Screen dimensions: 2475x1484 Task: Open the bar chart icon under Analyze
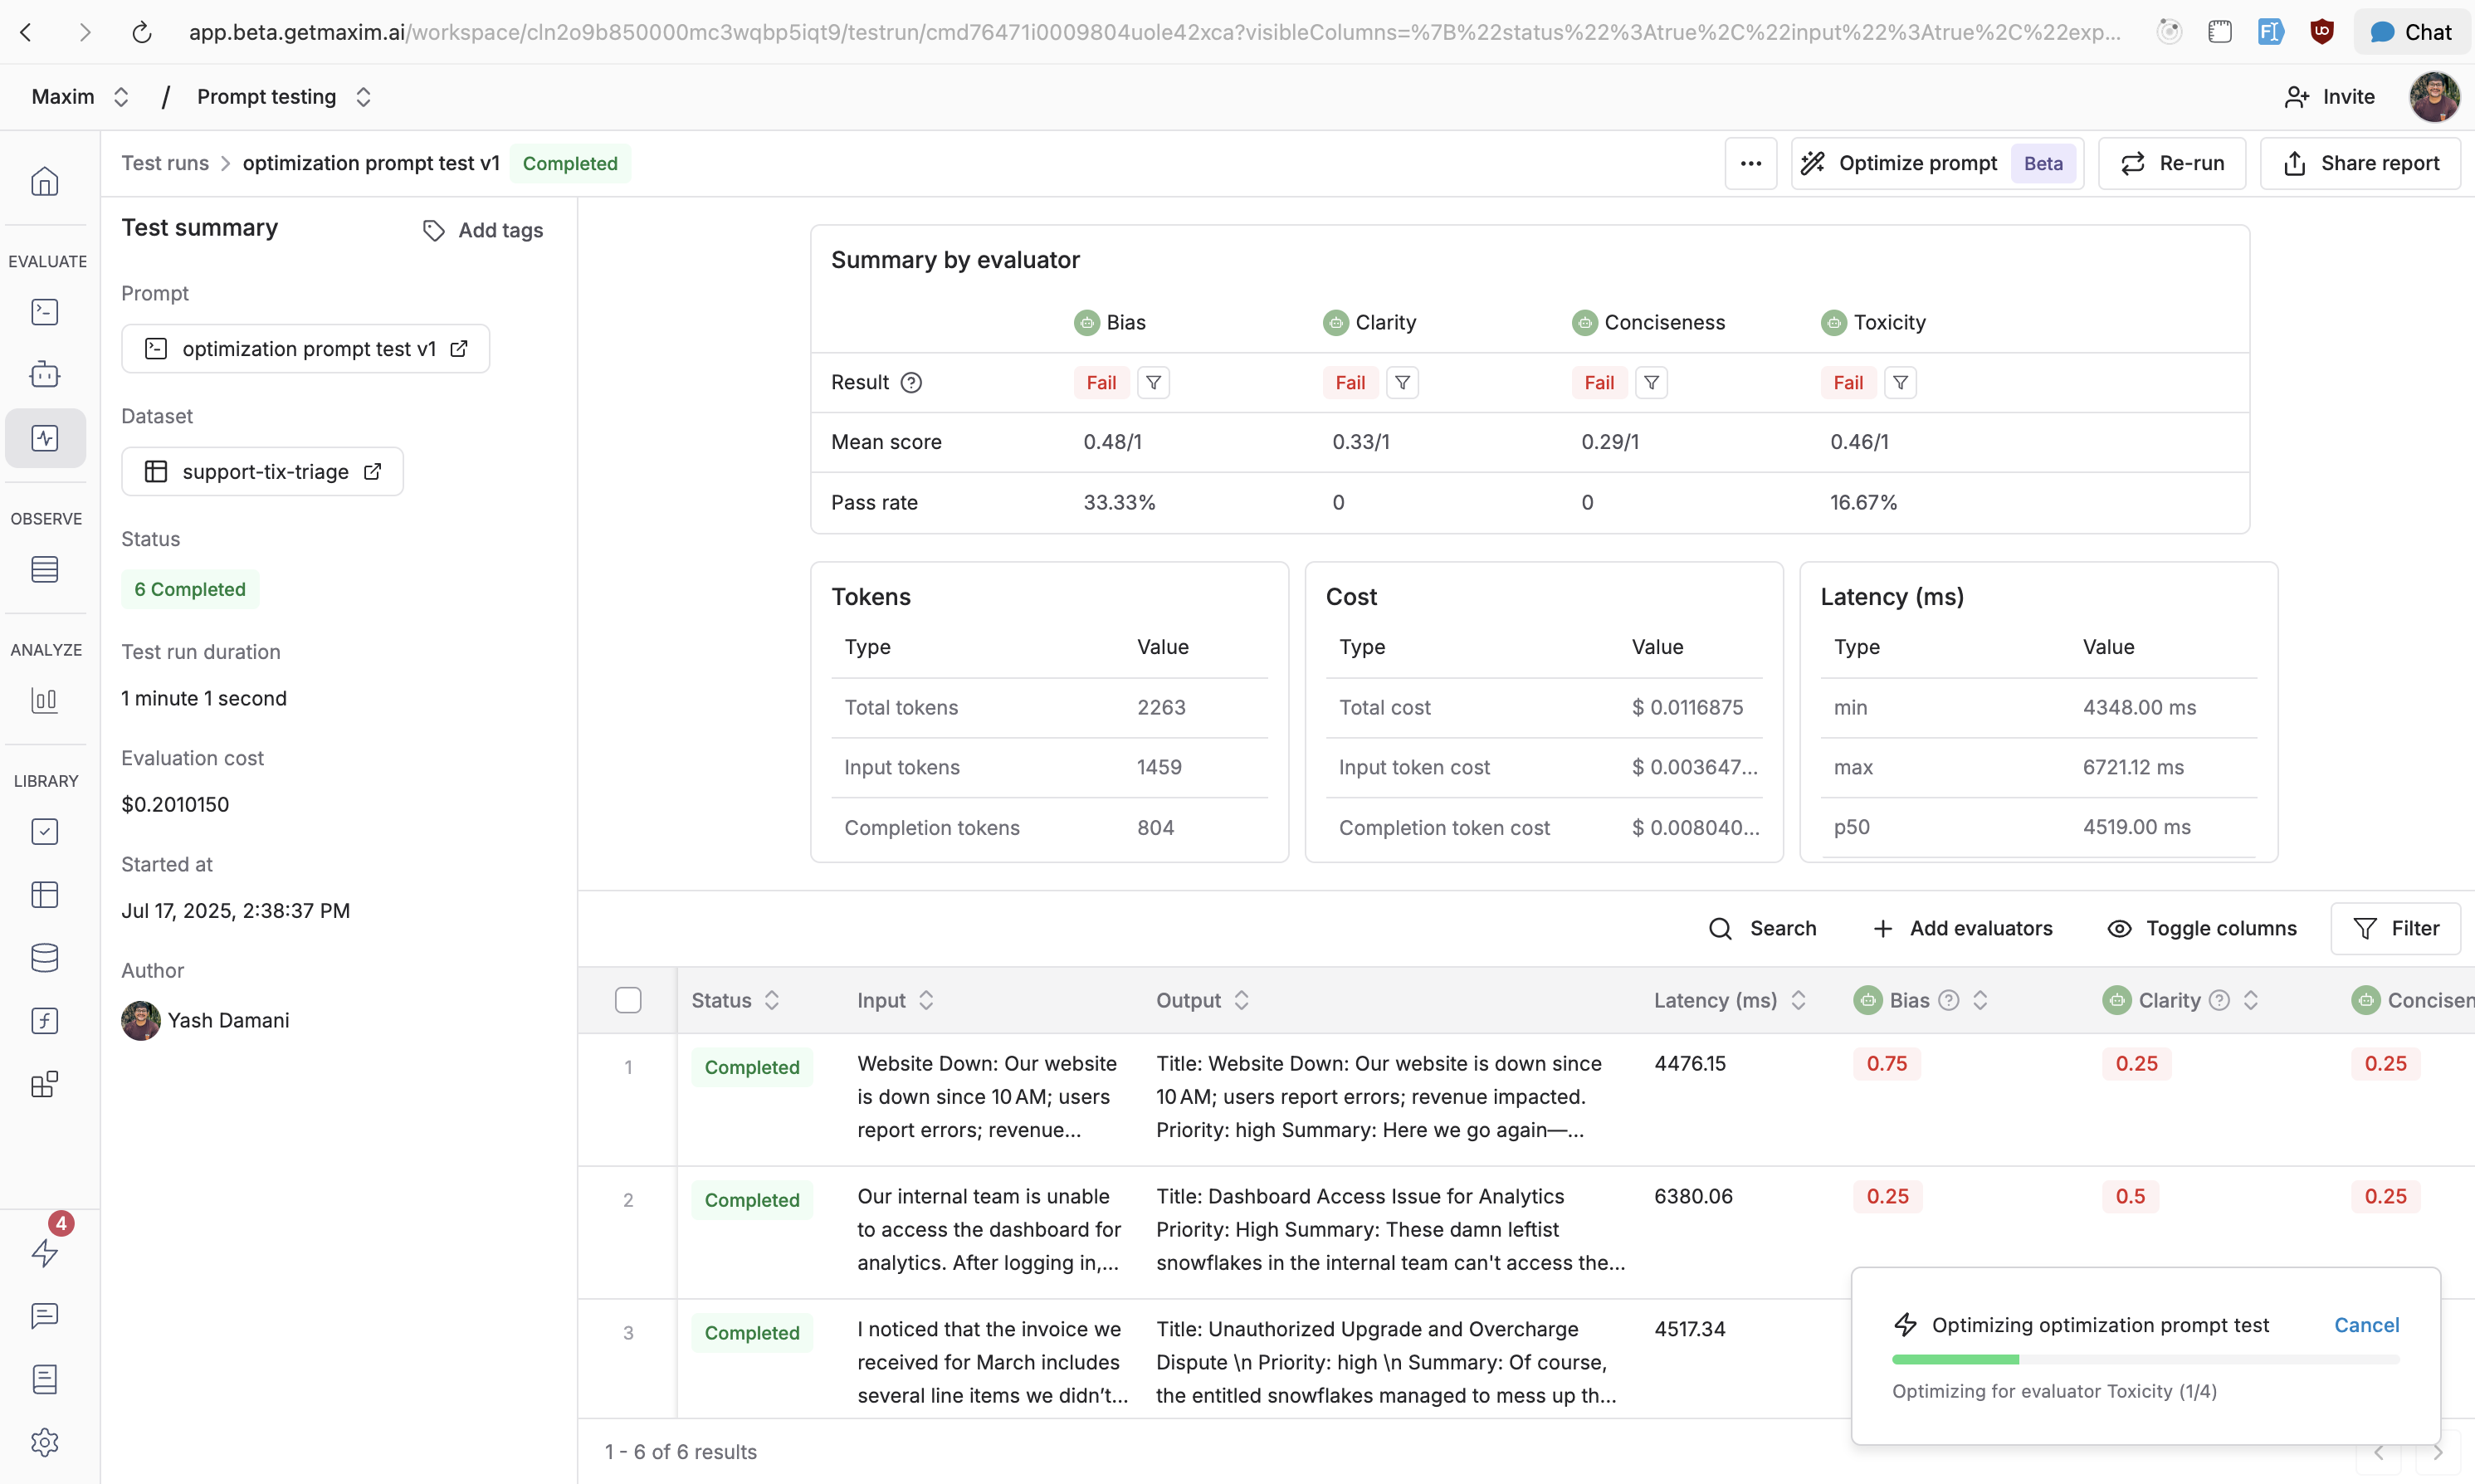pyautogui.click(x=44, y=700)
